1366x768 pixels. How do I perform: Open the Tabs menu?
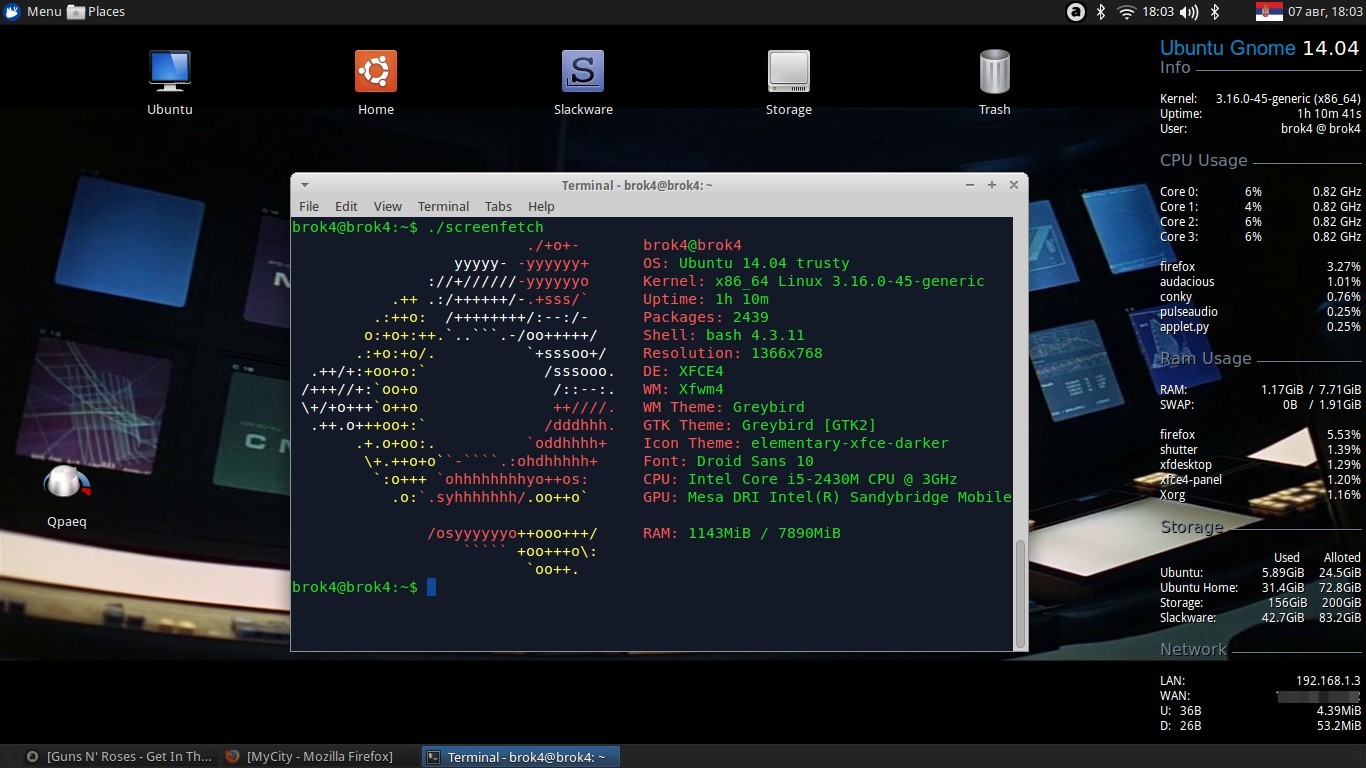coord(498,206)
